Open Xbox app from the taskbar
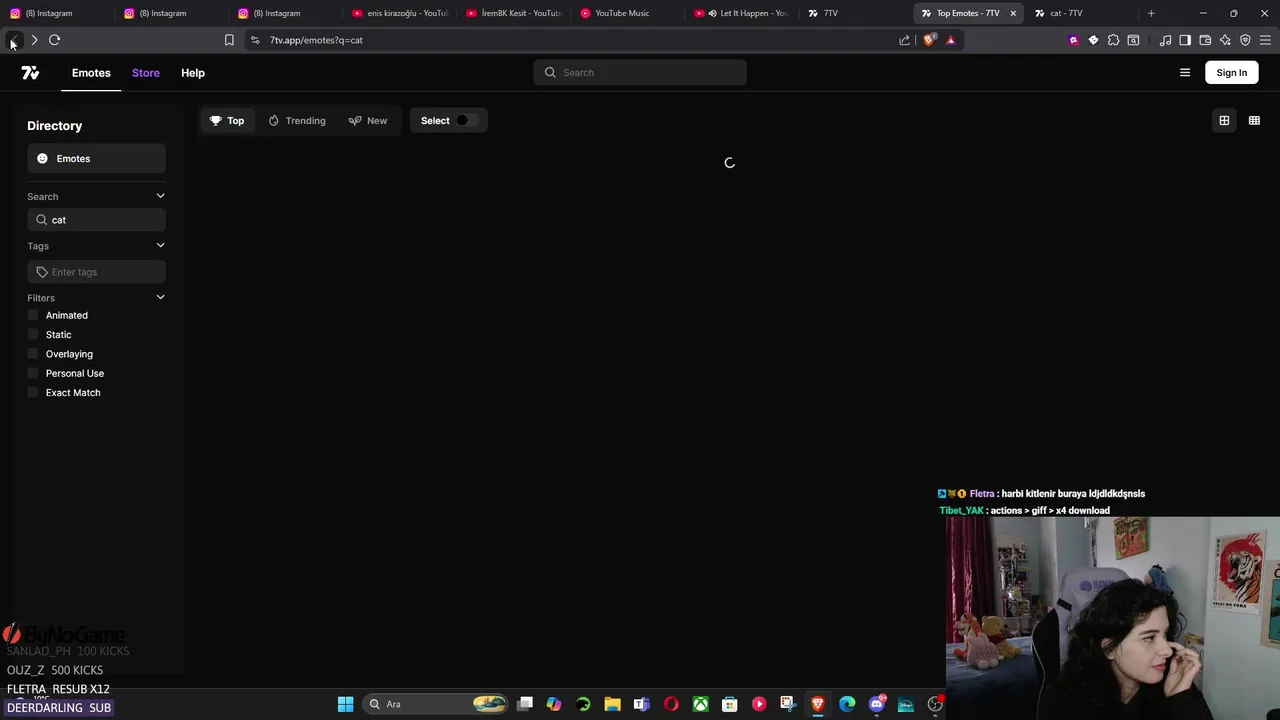1280x720 pixels. click(x=700, y=704)
